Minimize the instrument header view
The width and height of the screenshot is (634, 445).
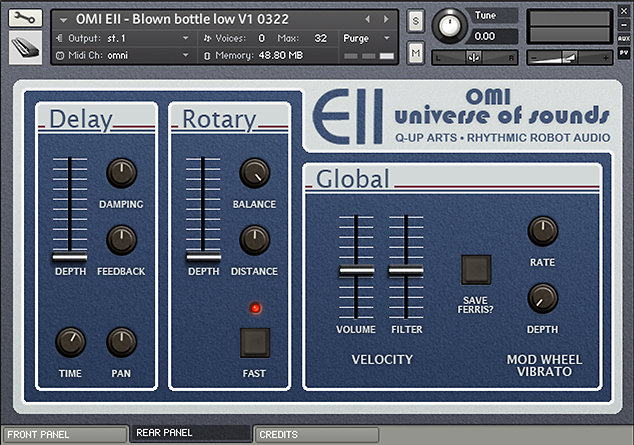click(624, 25)
